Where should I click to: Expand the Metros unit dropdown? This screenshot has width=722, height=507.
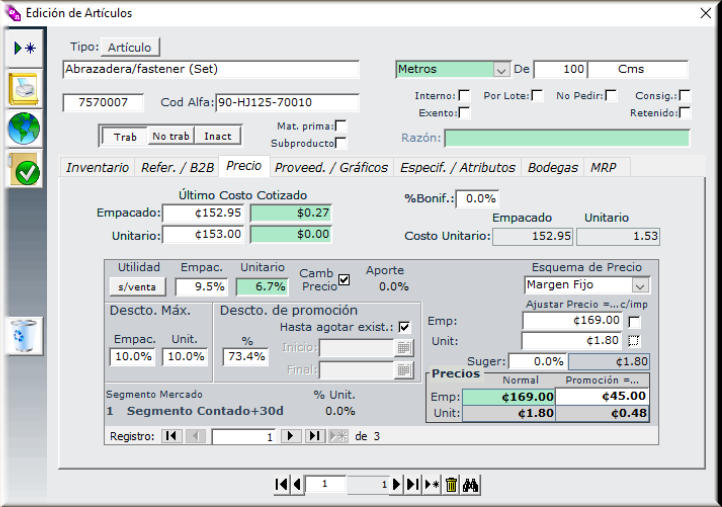point(501,70)
